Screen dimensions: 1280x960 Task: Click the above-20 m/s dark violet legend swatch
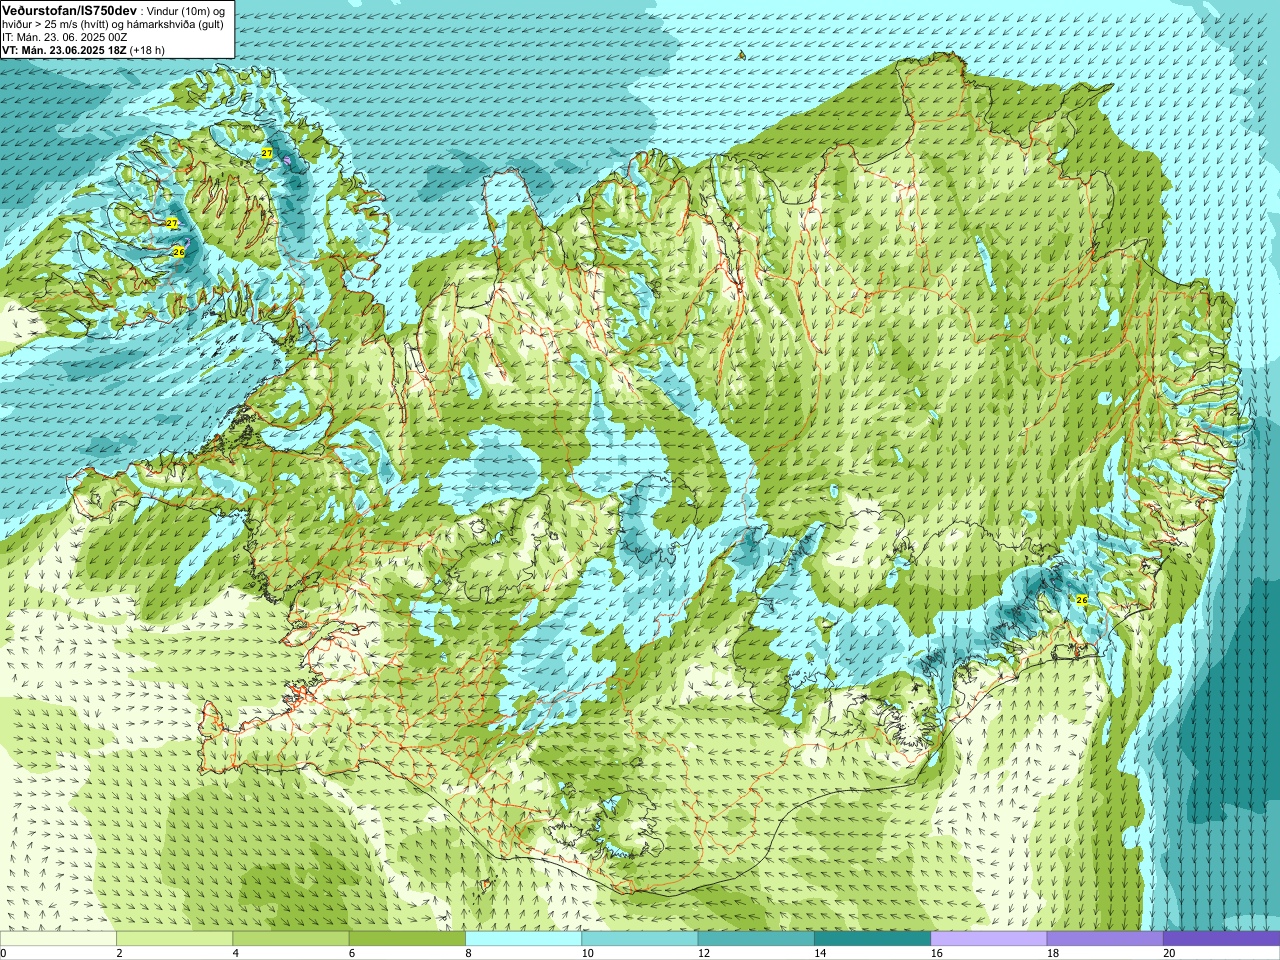[x=1221, y=939]
